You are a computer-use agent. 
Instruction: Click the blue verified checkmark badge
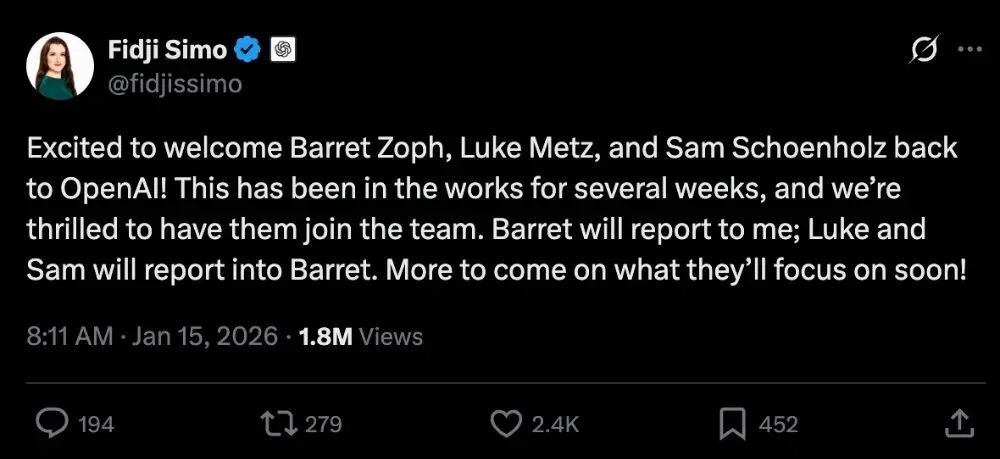click(249, 49)
